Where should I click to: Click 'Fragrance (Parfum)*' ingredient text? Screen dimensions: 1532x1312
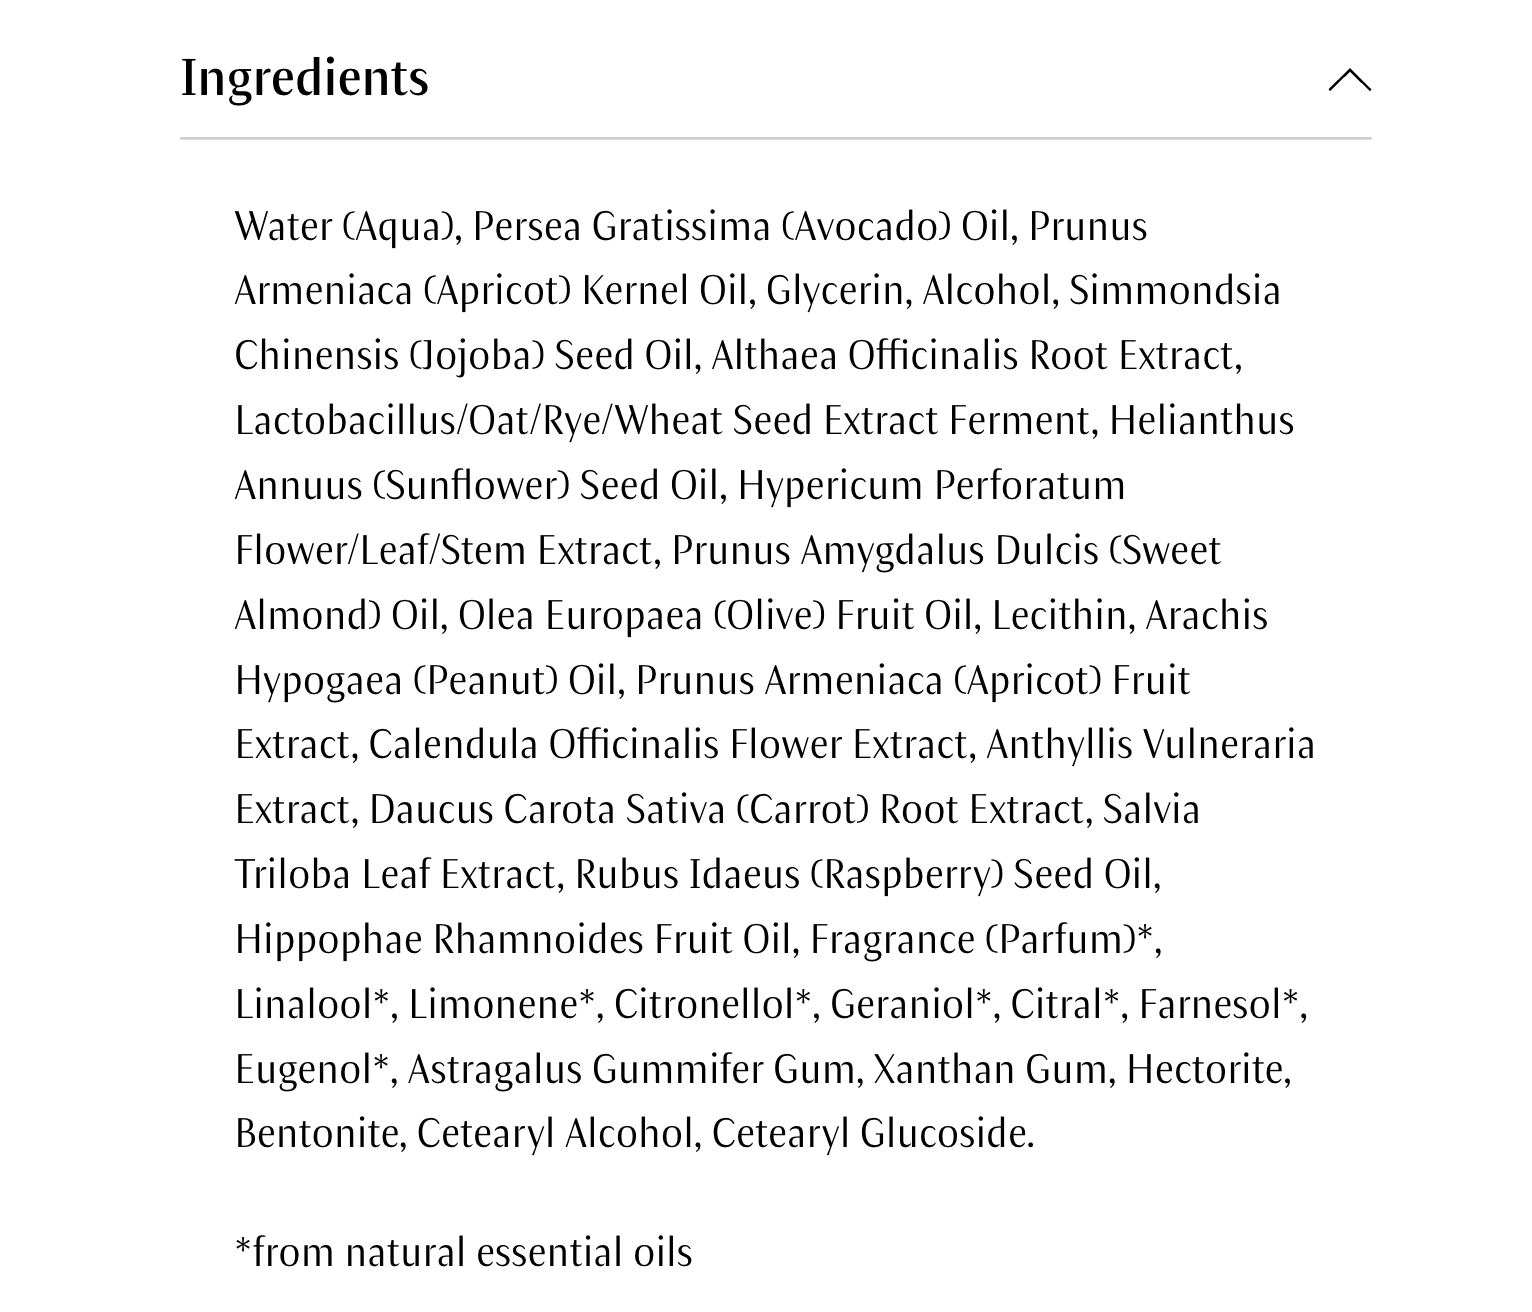[x=983, y=940]
